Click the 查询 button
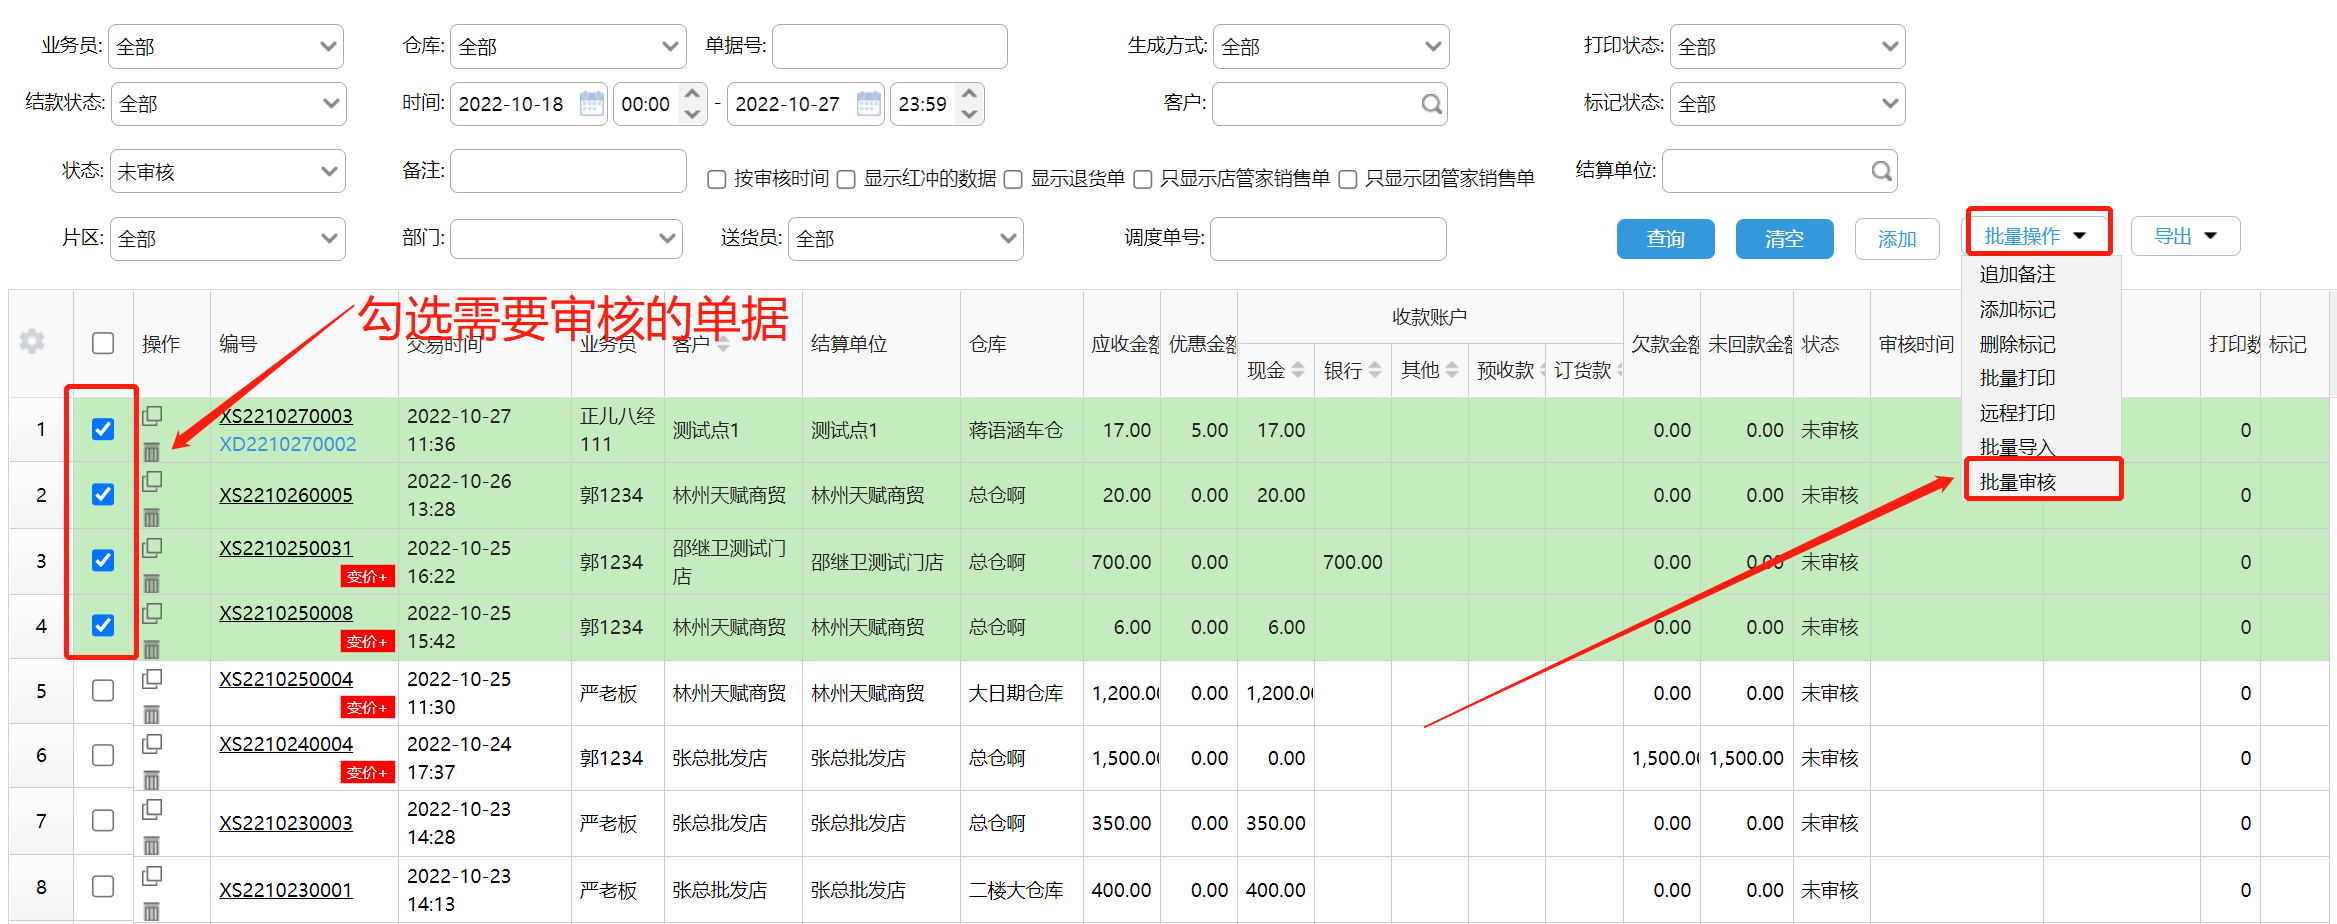 click(x=1666, y=239)
